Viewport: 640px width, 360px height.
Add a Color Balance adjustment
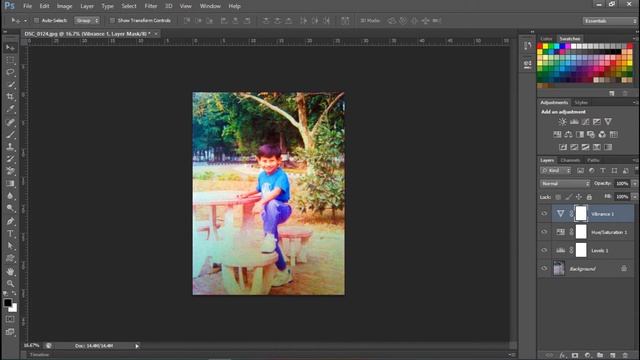(x=568, y=134)
